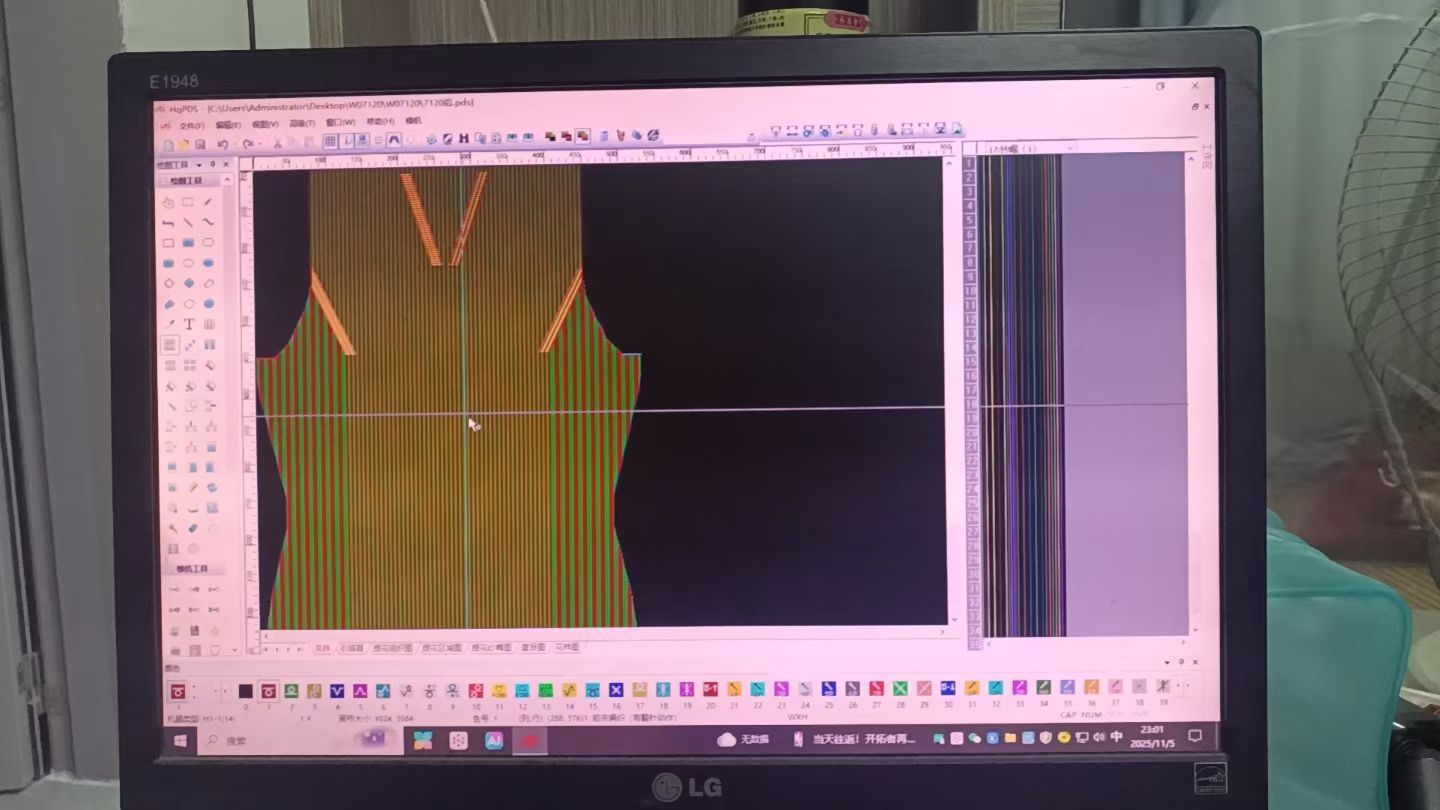
Task: Choose the hollow ellipse tool
Action: [x=188, y=263]
